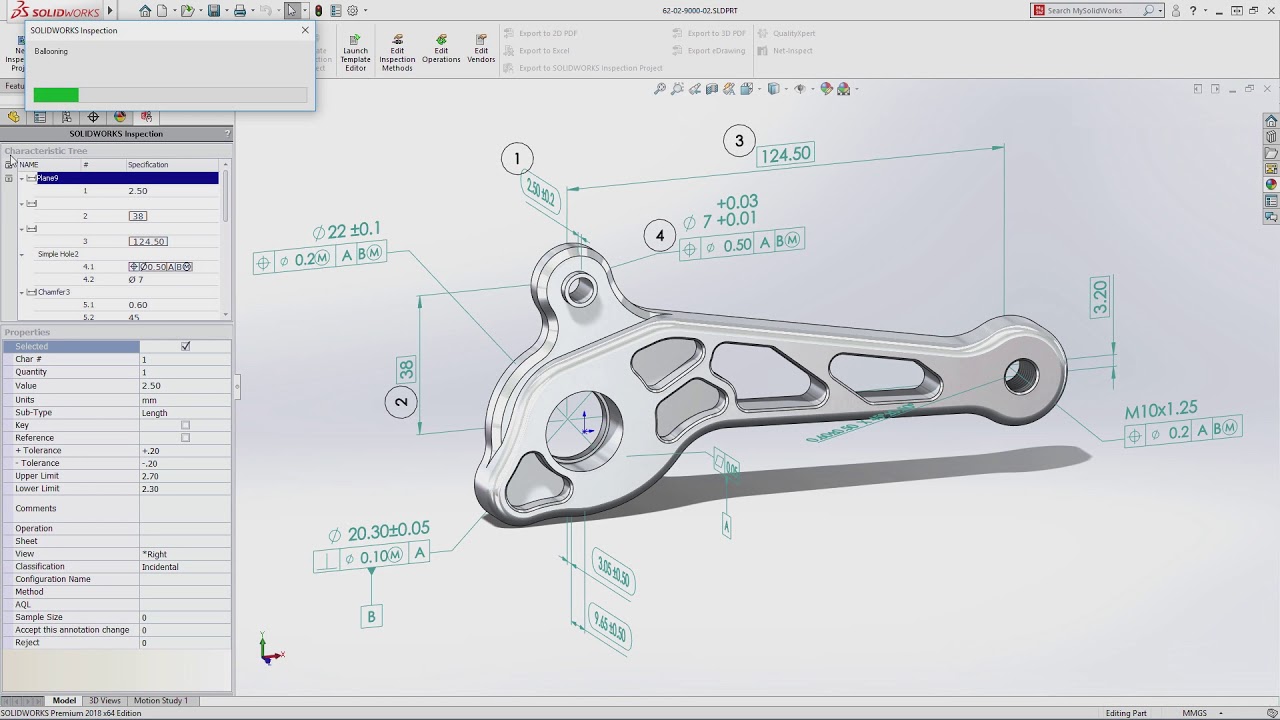The image size is (1280, 720).
Task: Open Help dropdown arrow in title bar
Action: tap(1207, 10)
